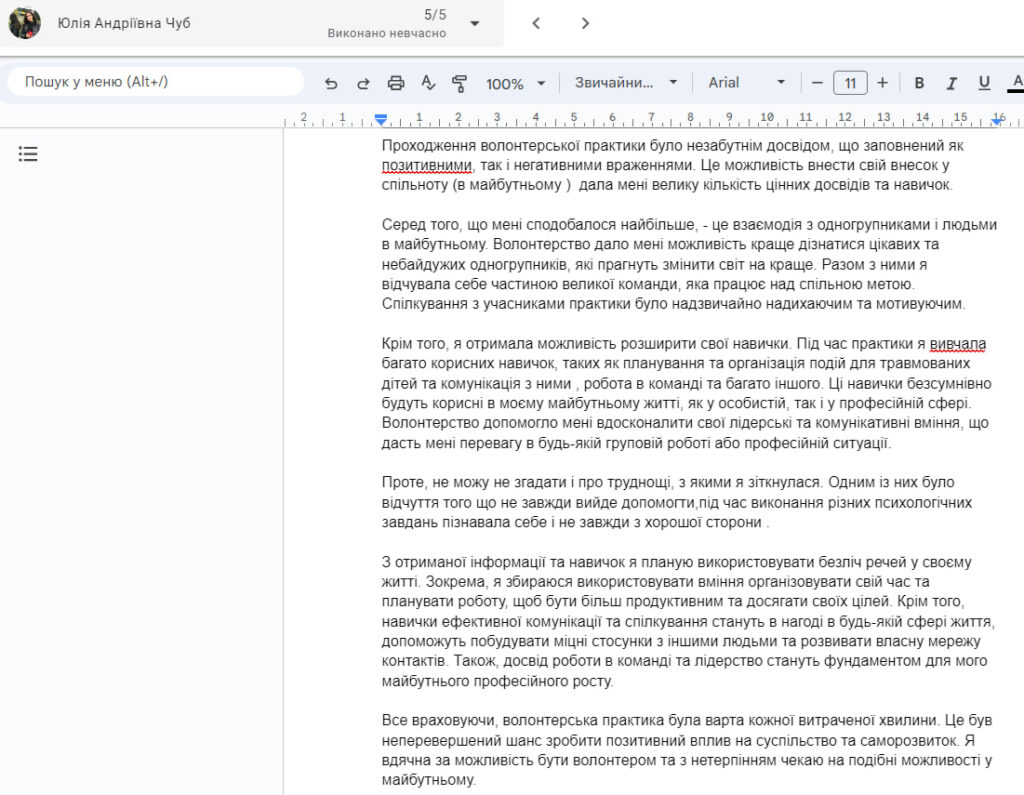Open the 100% zoom dropdown
Viewport: 1024px width, 795px height.
pos(516,83)
